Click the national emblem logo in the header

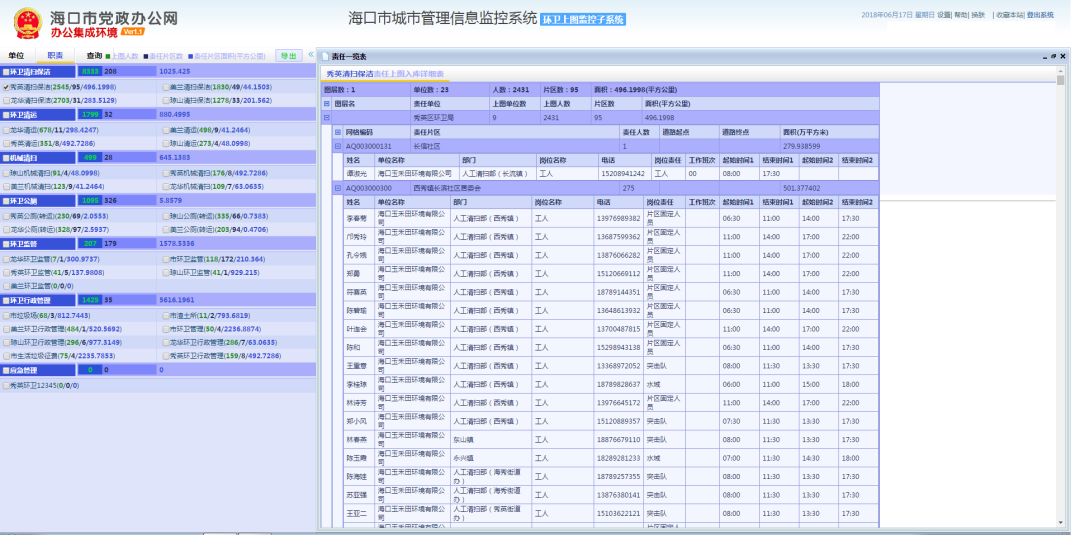28,23
